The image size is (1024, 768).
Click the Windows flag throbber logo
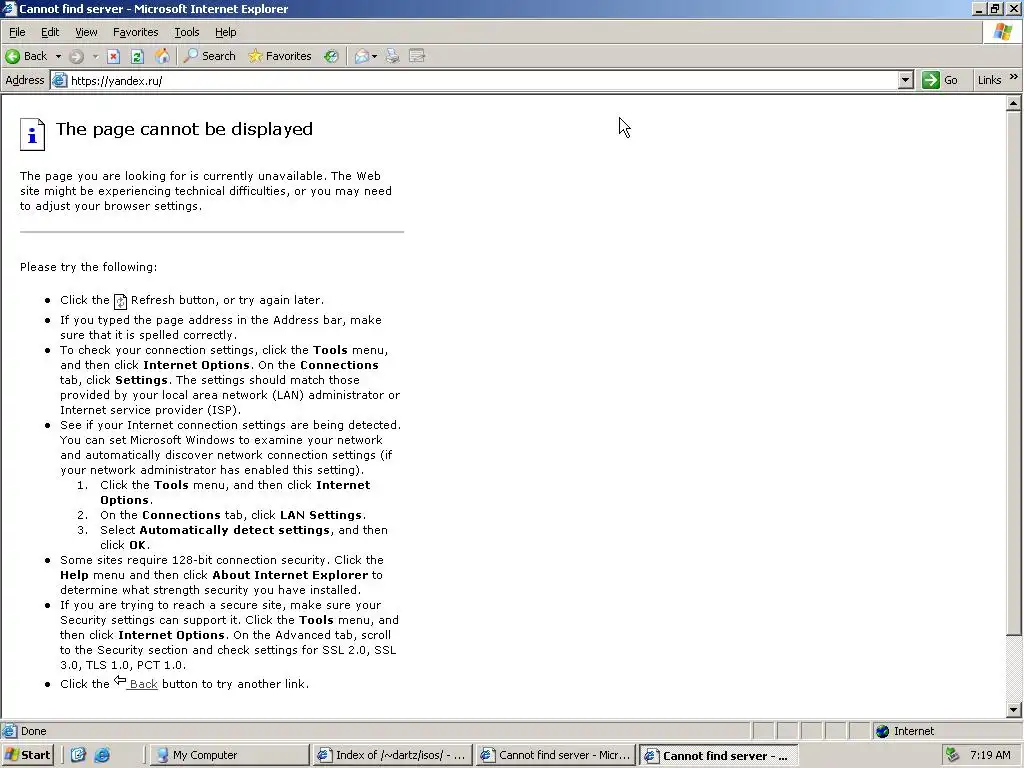click(x=1002, y=32)
